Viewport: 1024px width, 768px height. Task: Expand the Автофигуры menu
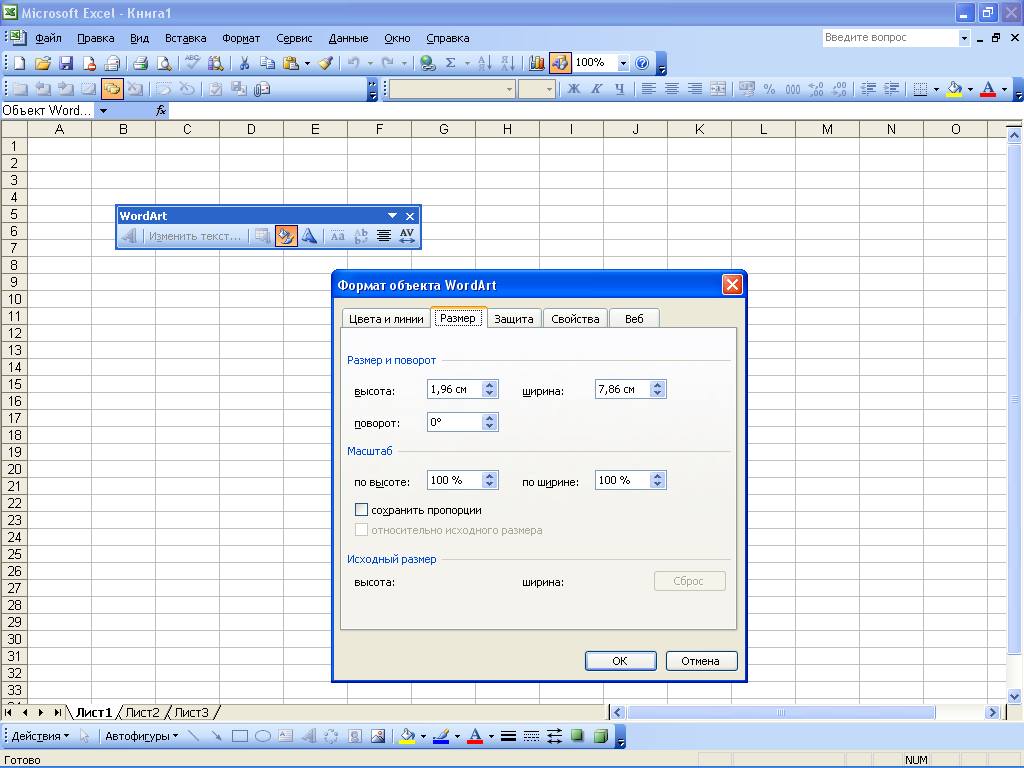[142, 737]
